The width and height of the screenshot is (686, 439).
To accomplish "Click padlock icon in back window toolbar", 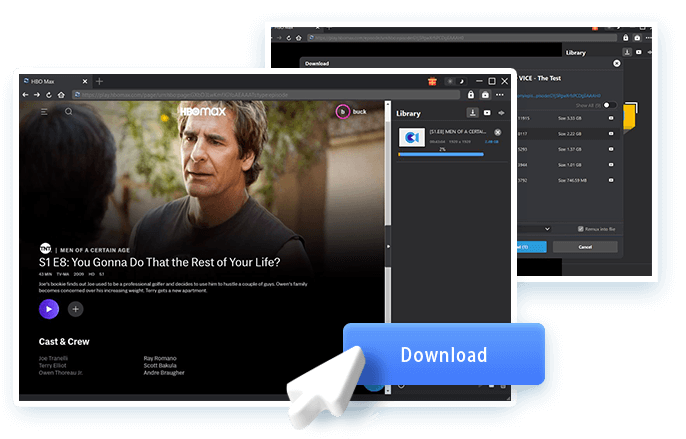I will (x=626, y=38).
